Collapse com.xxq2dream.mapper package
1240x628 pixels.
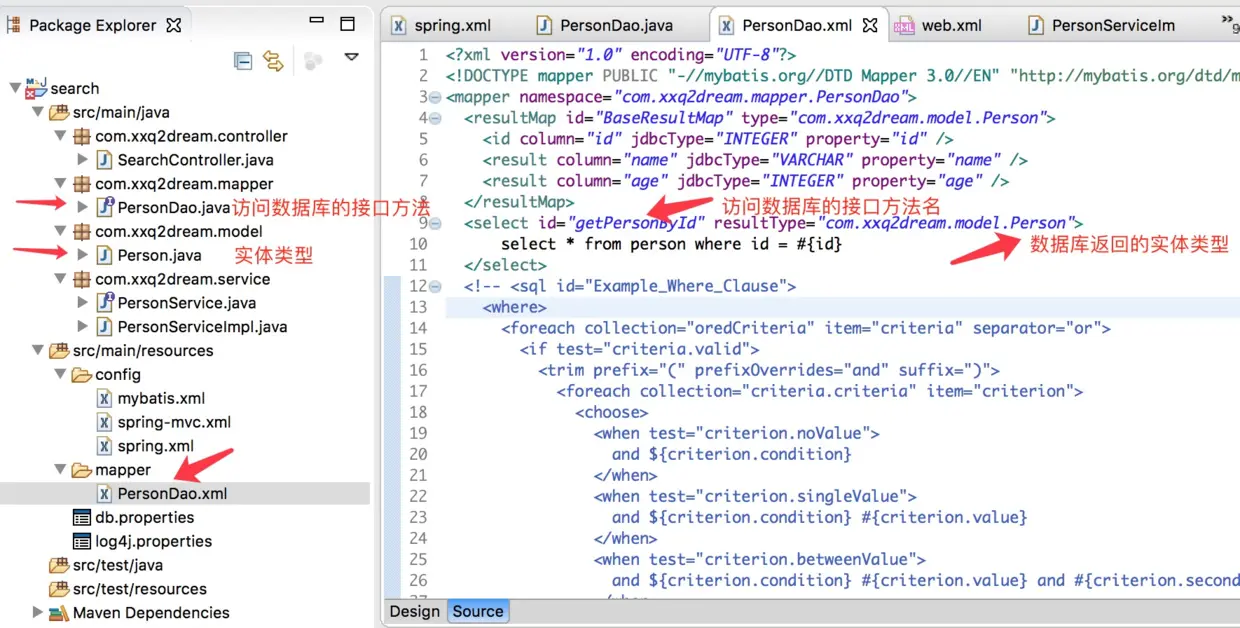tap(60, 184)
